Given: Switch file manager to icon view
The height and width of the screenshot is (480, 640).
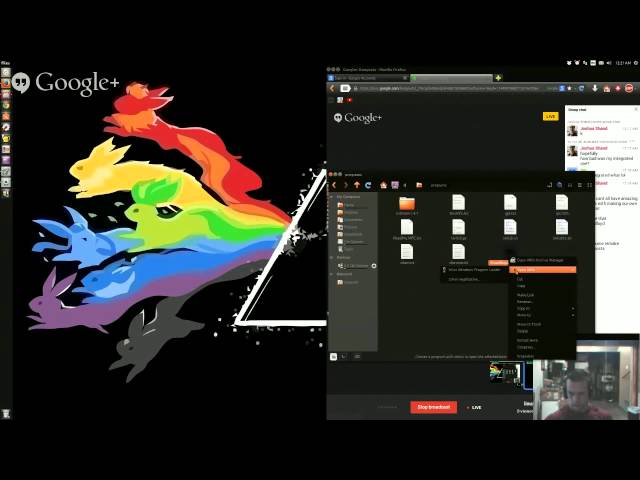Looking at the screenshot, I should pos(570,185).
